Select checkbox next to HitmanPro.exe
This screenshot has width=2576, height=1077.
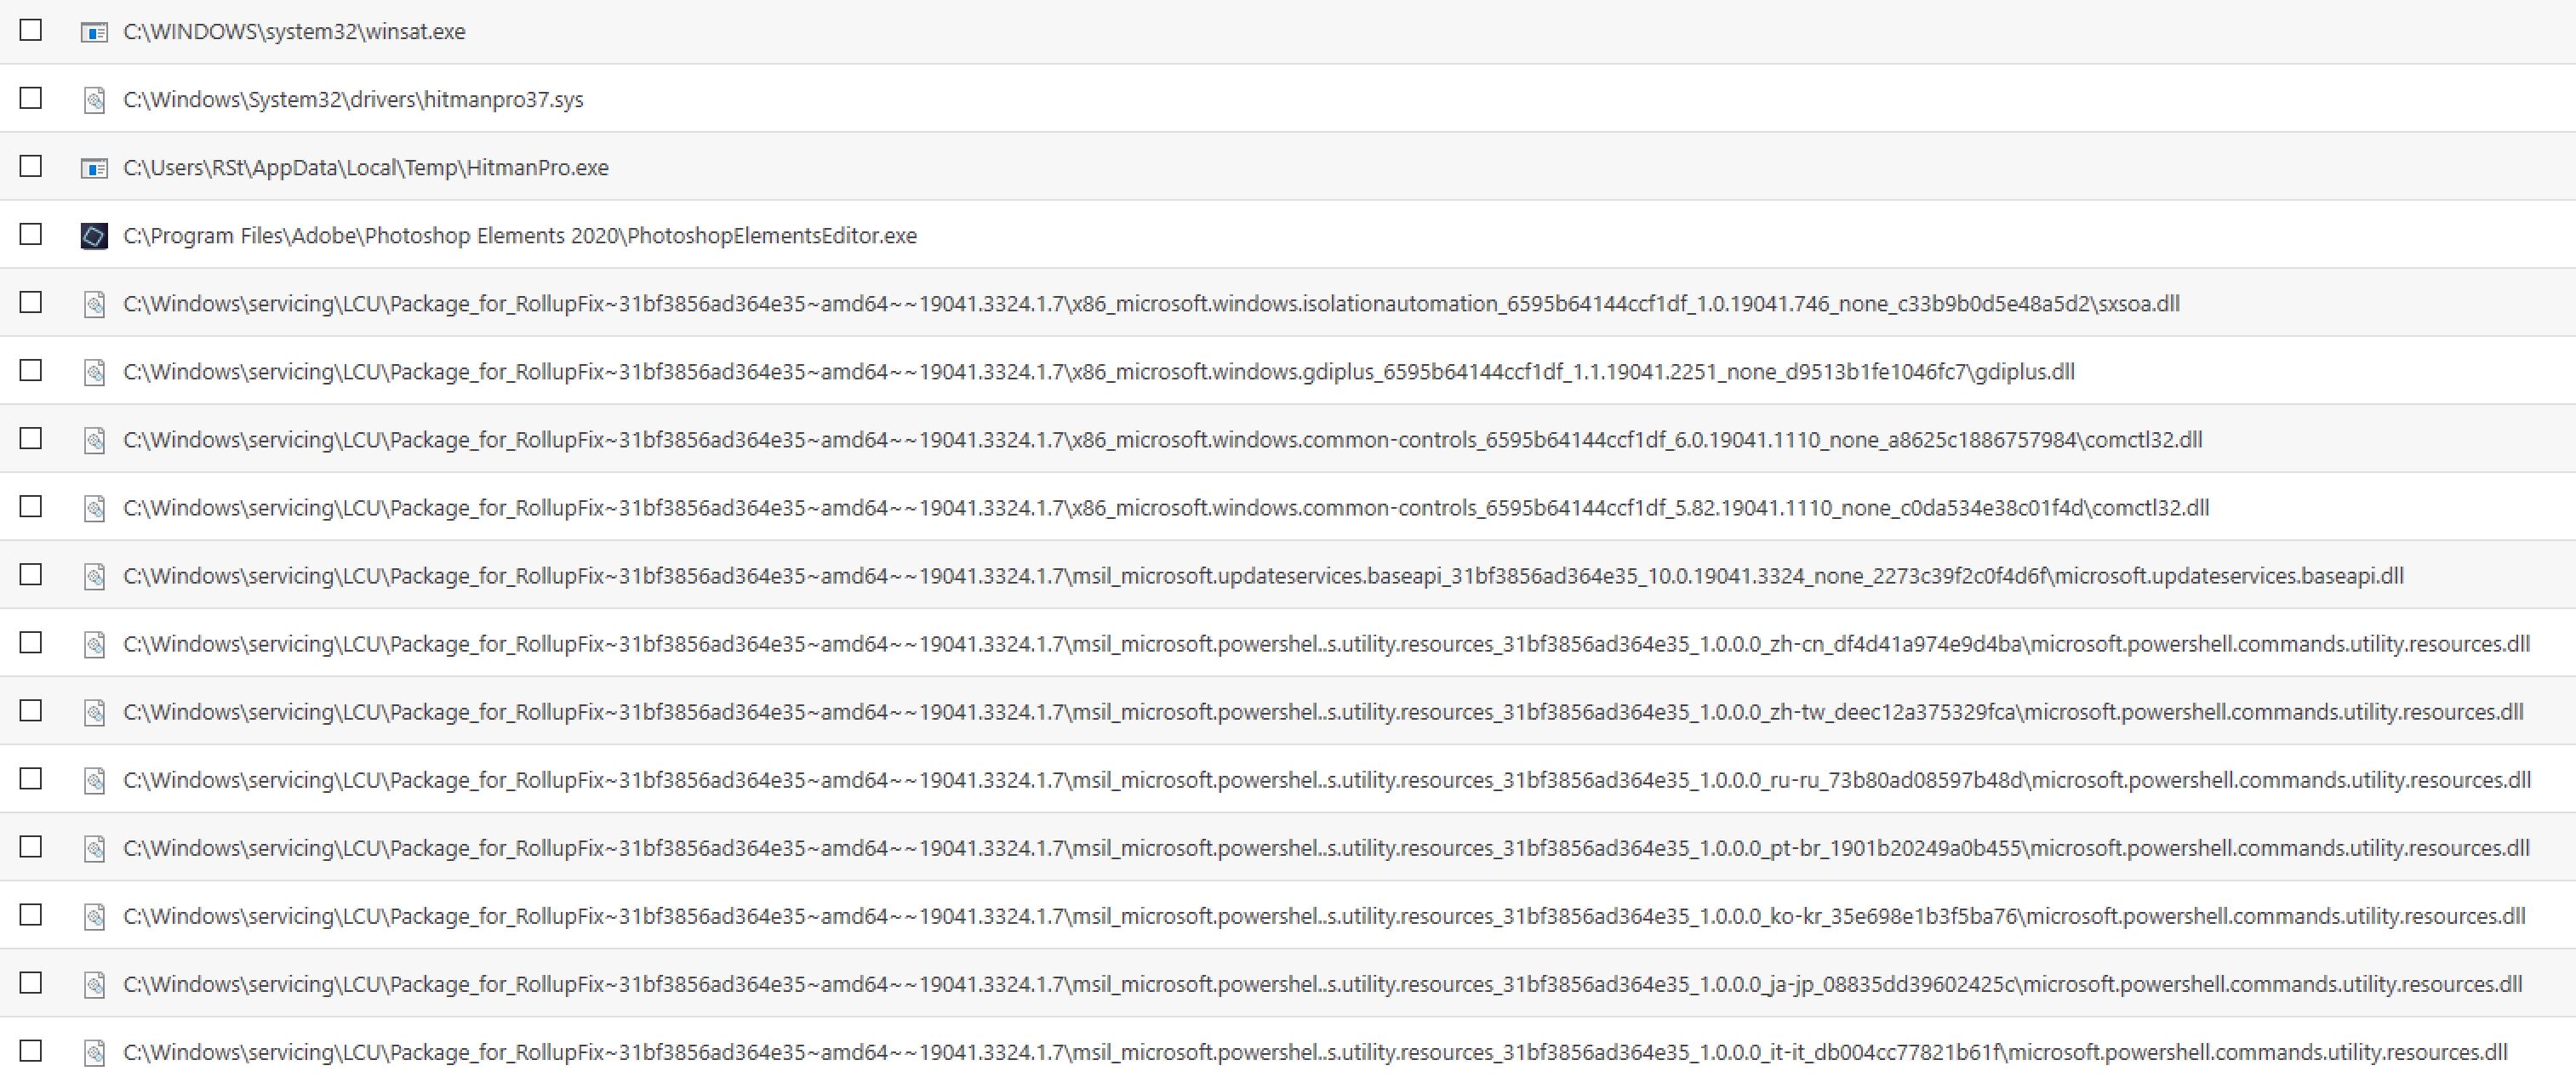click(31, 166)
